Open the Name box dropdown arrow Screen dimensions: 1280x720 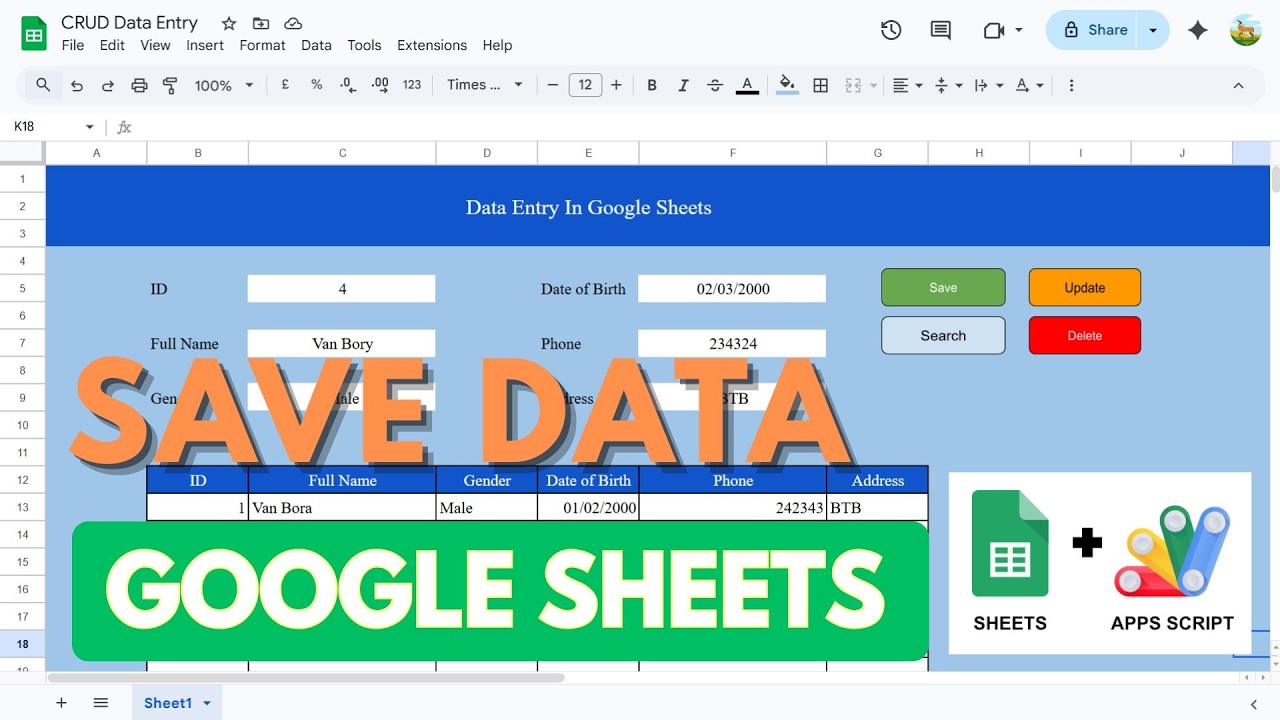point(89,127)
